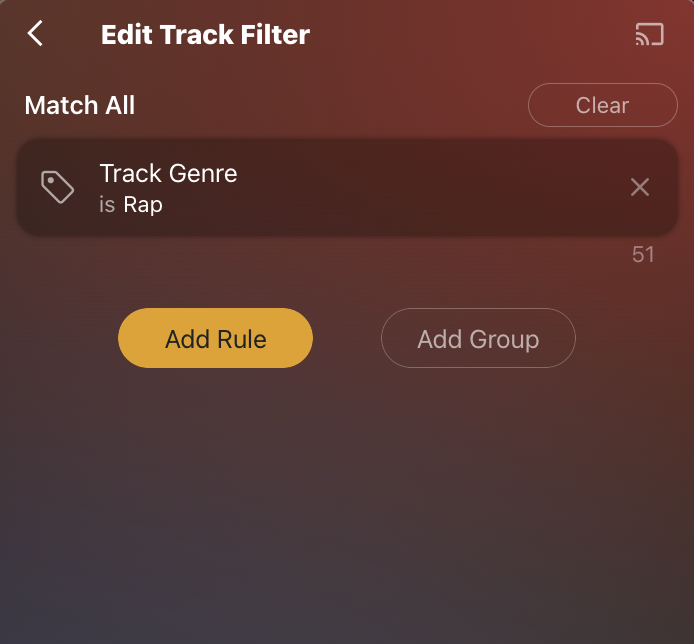Click the word "Filter" in page heading
Image resolution: width=694 pixels, height=644 pixels.
(x=274, y=35)
